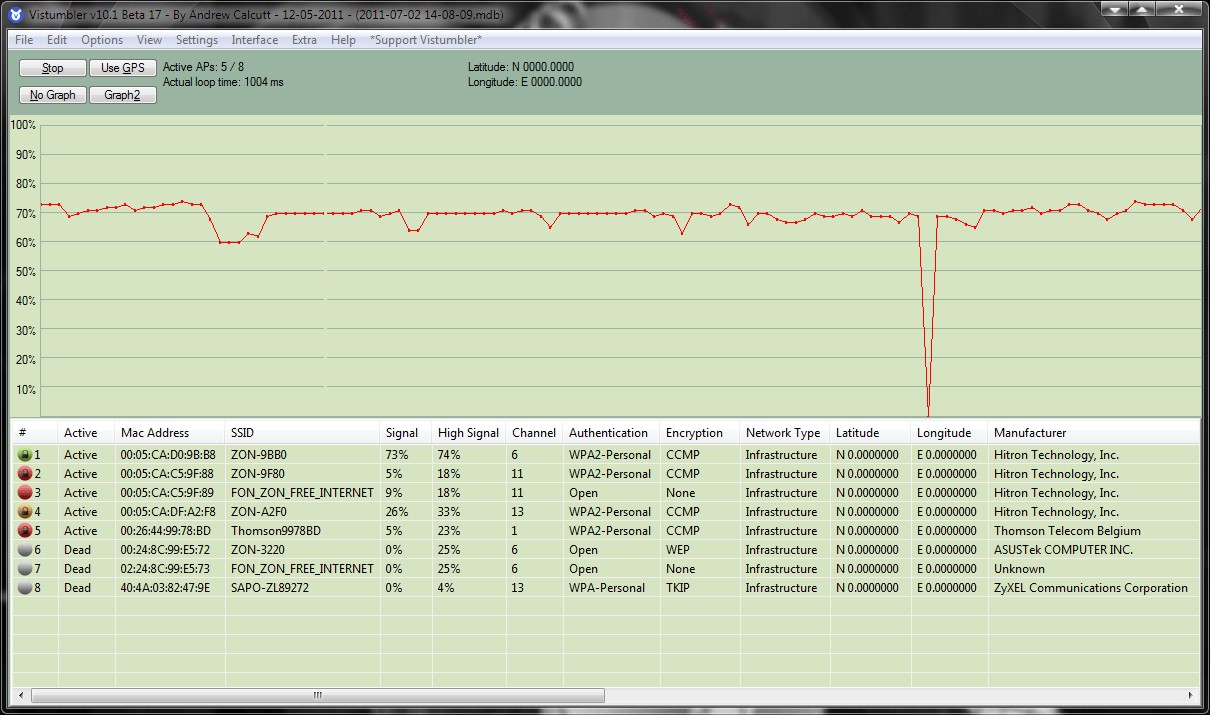
Task: Select the orange lock icon for ZON-A2F0
Action: coord(25,512)
